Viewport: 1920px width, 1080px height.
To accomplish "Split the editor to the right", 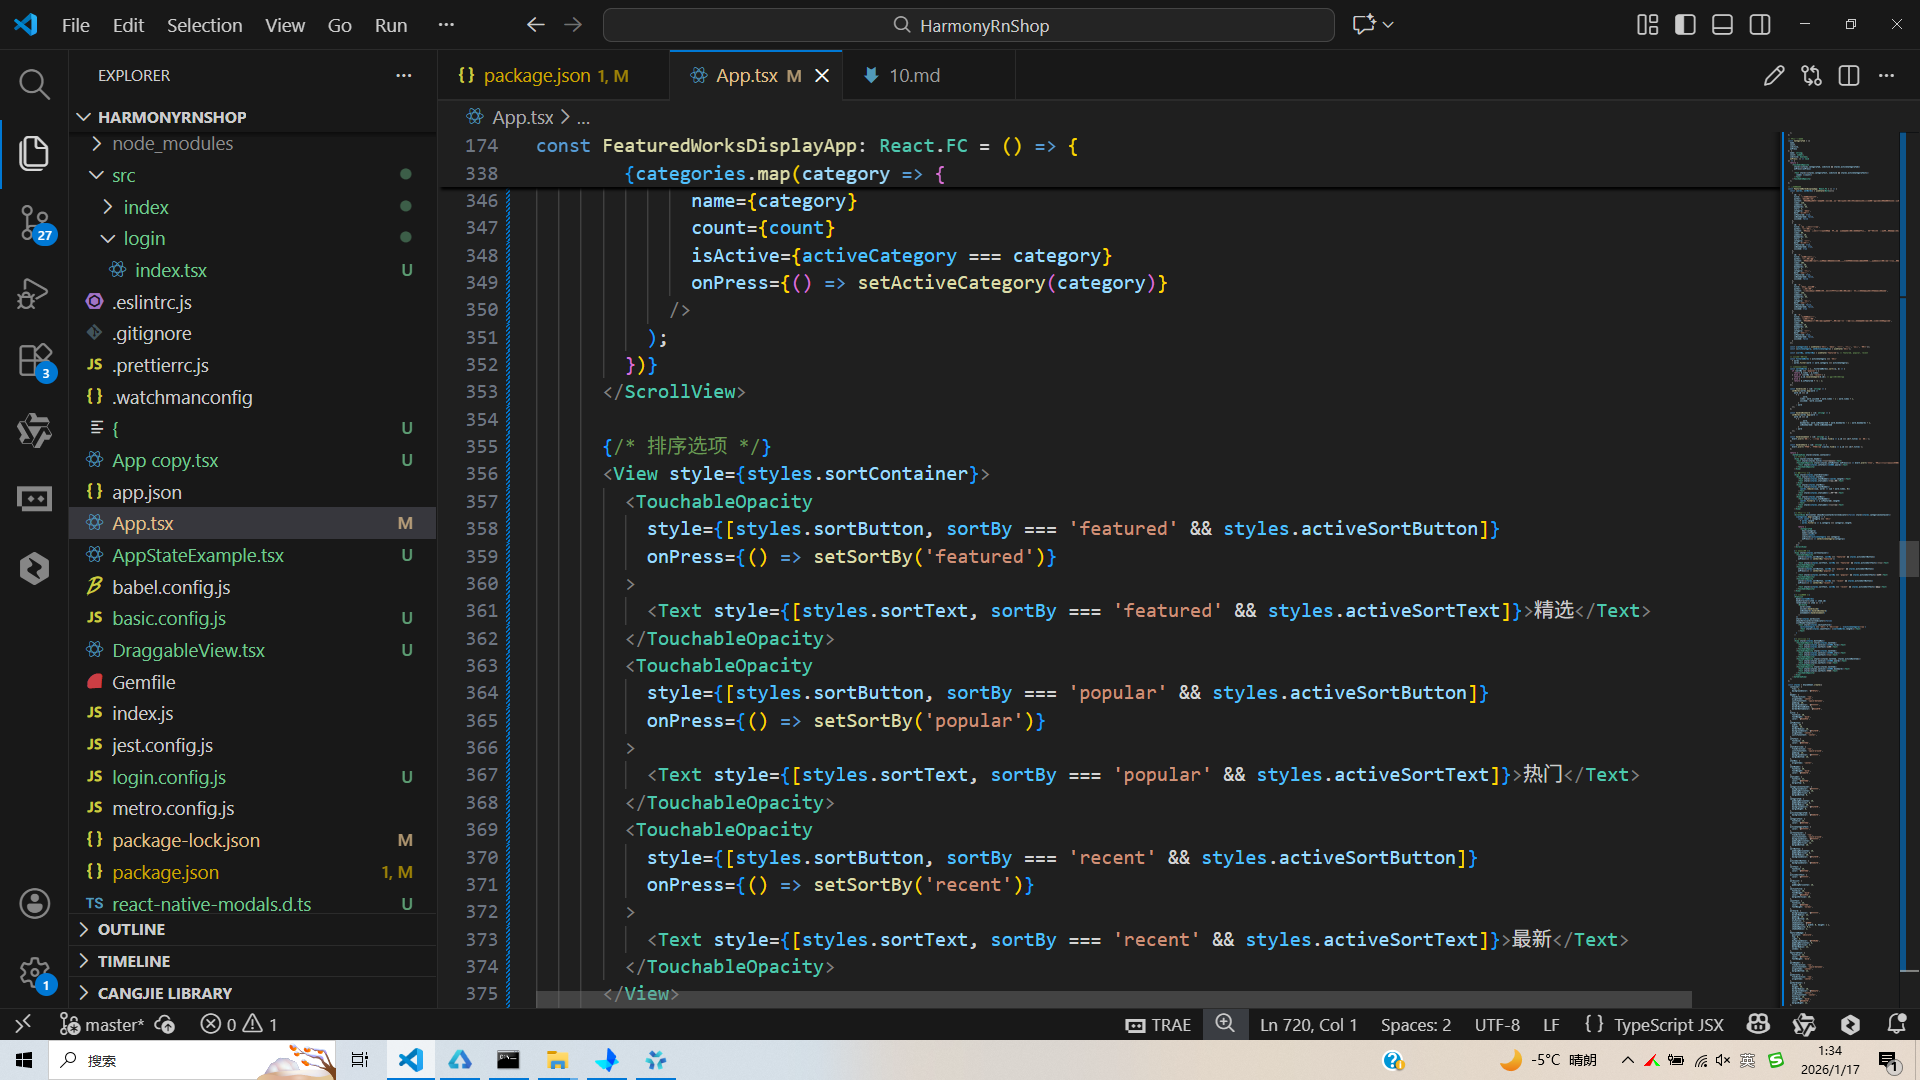I will click(1848, 76).
